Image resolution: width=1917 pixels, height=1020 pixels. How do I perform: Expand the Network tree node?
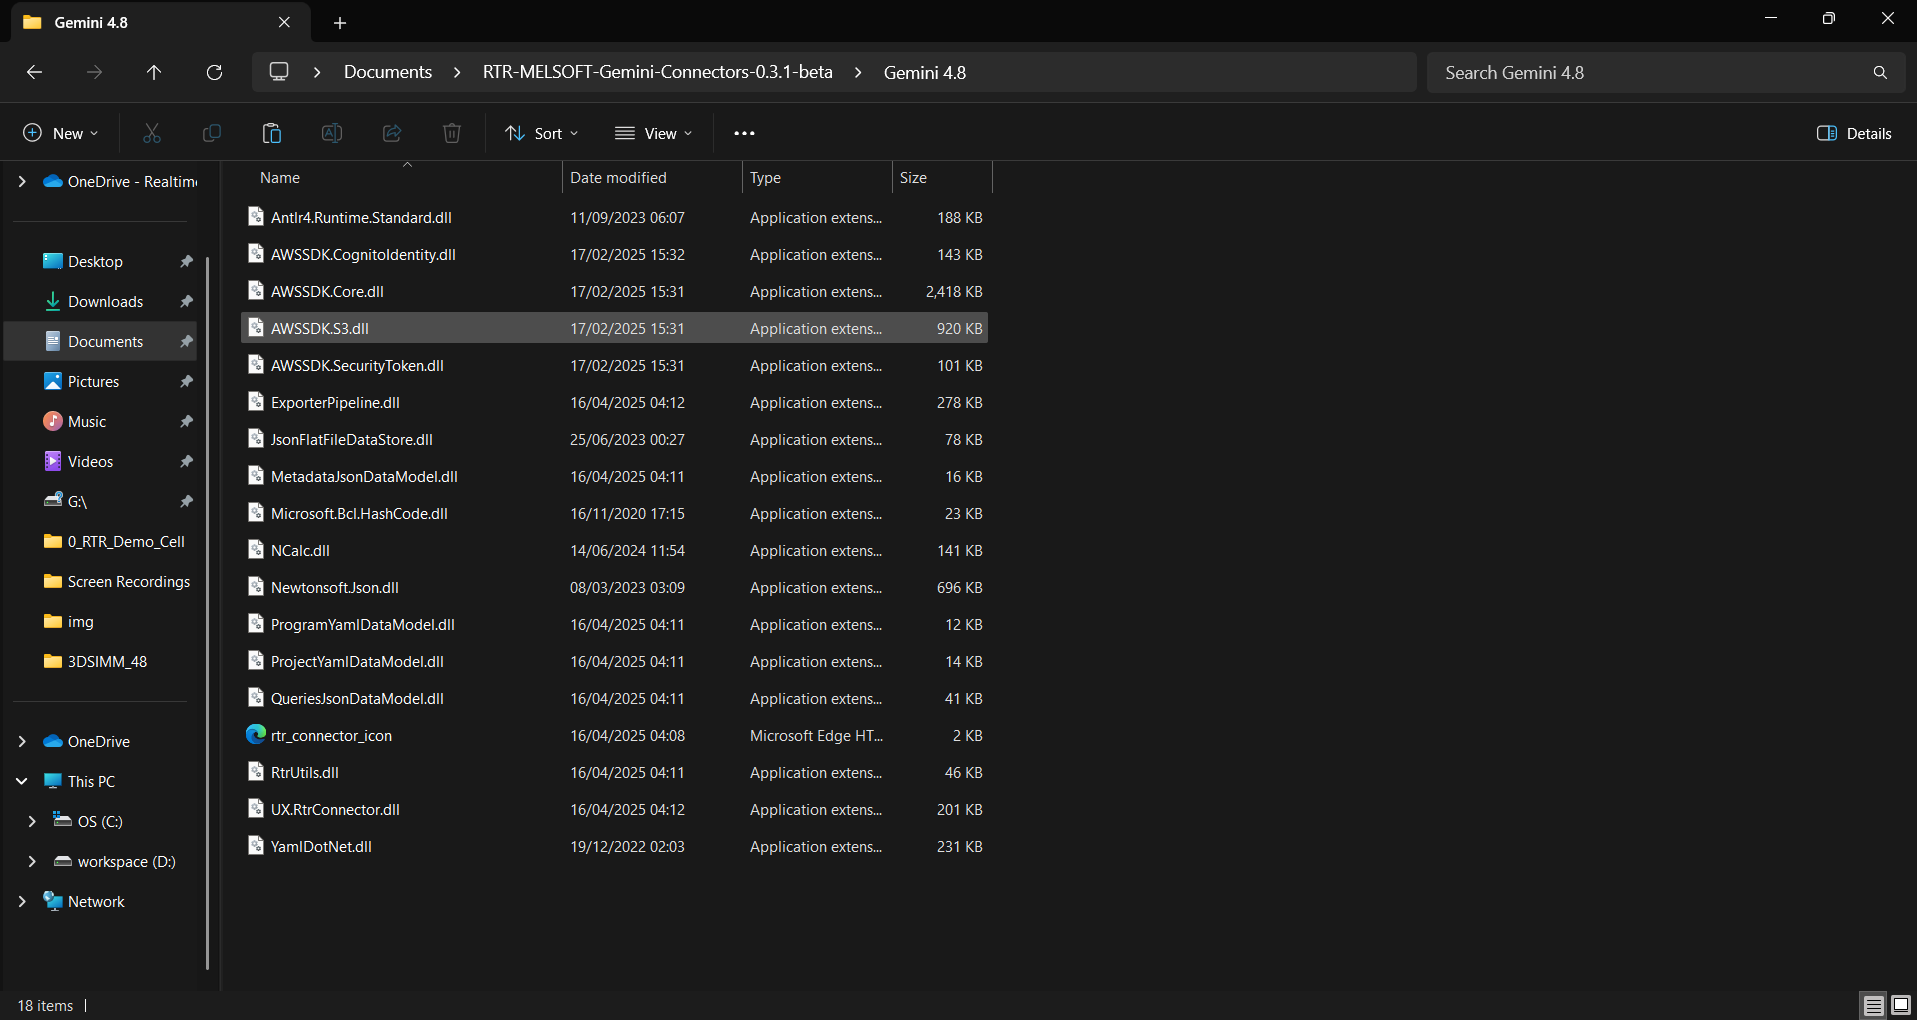tap(22, 901)
